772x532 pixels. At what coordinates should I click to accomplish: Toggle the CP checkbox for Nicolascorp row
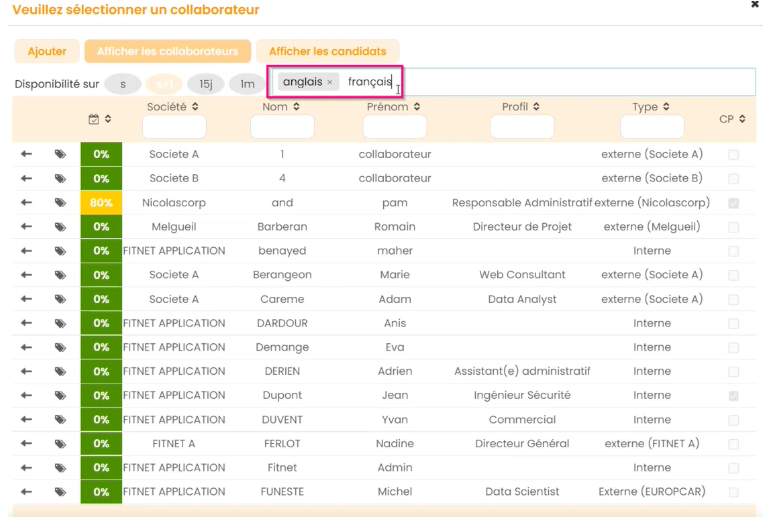coord(734,203)
